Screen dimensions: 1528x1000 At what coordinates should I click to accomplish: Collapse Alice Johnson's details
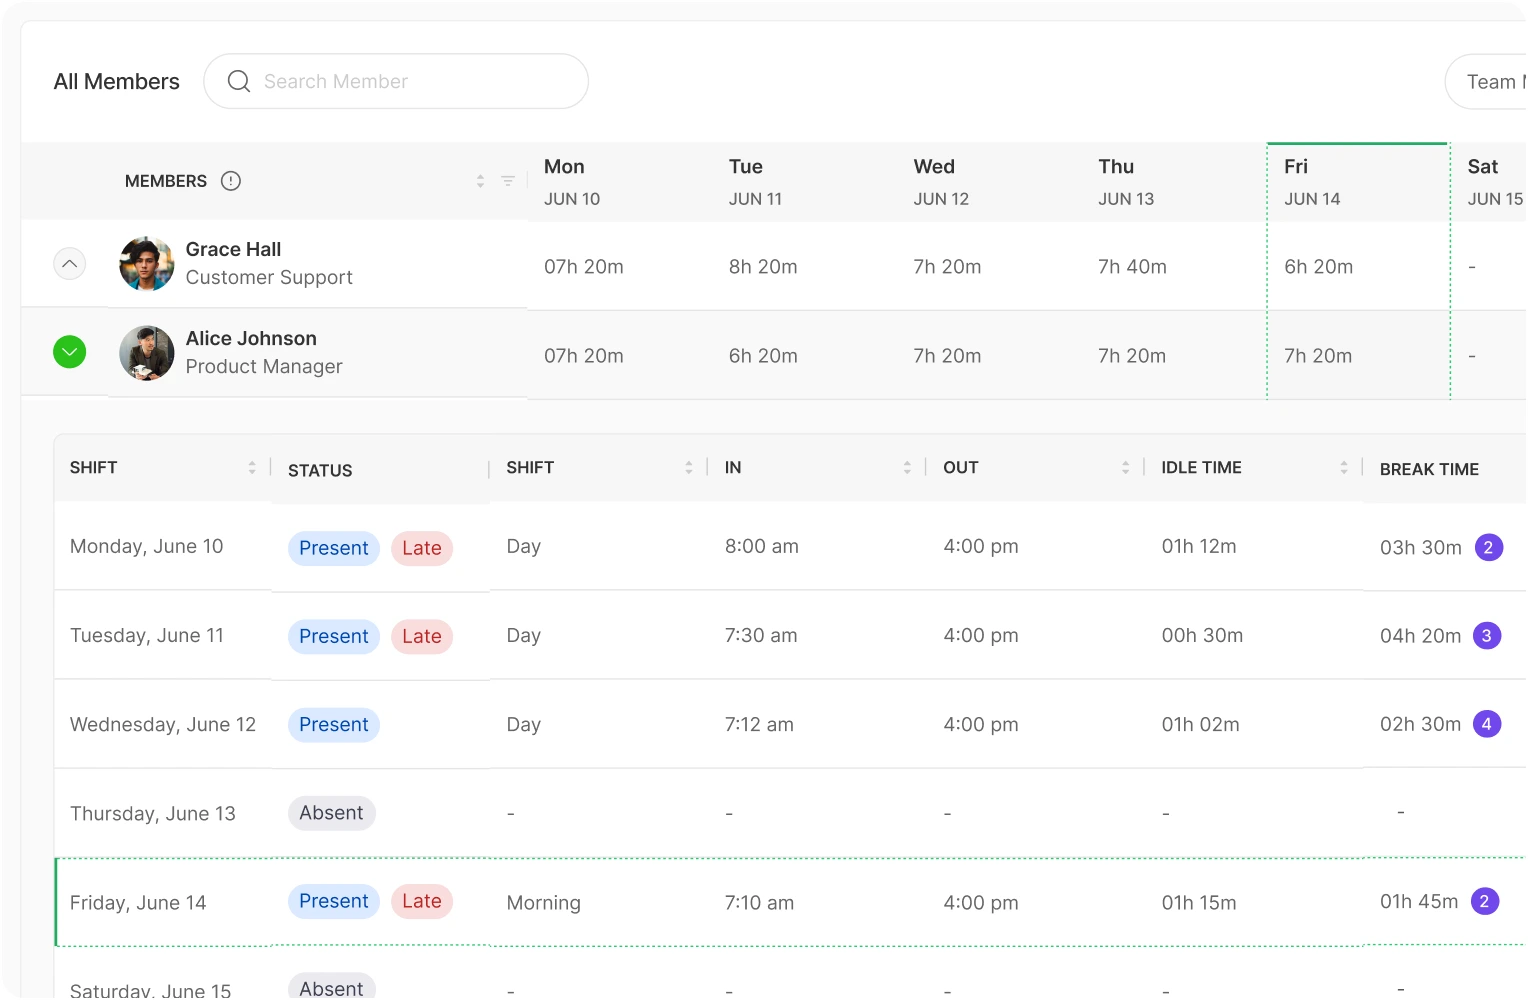coord(69,352)
